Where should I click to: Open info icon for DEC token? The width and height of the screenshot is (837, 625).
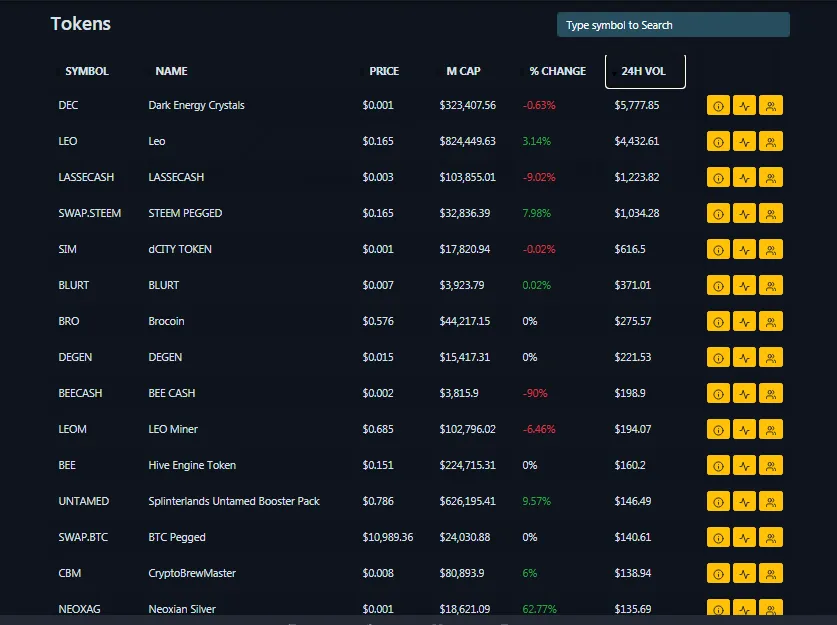718,105
